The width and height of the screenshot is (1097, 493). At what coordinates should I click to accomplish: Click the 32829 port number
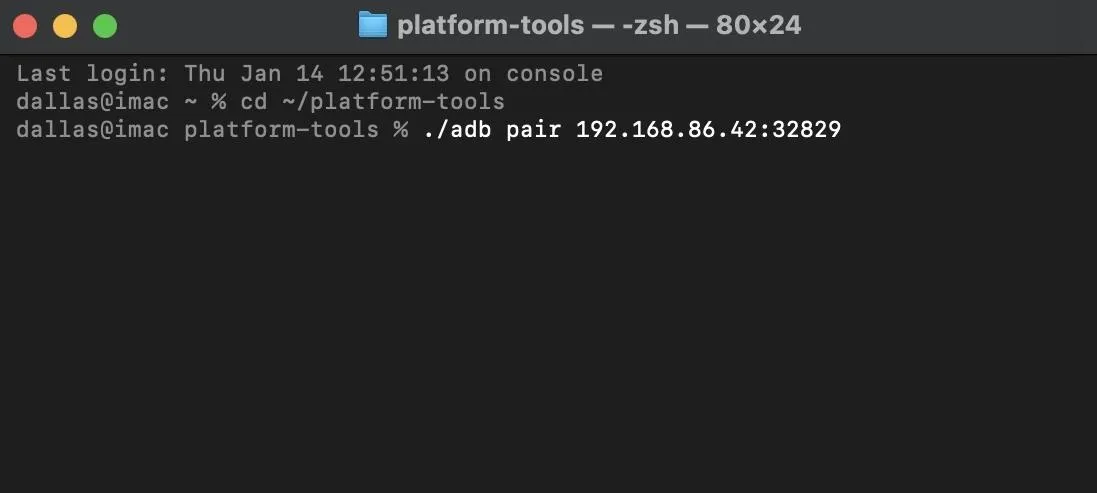click(806, 129)
